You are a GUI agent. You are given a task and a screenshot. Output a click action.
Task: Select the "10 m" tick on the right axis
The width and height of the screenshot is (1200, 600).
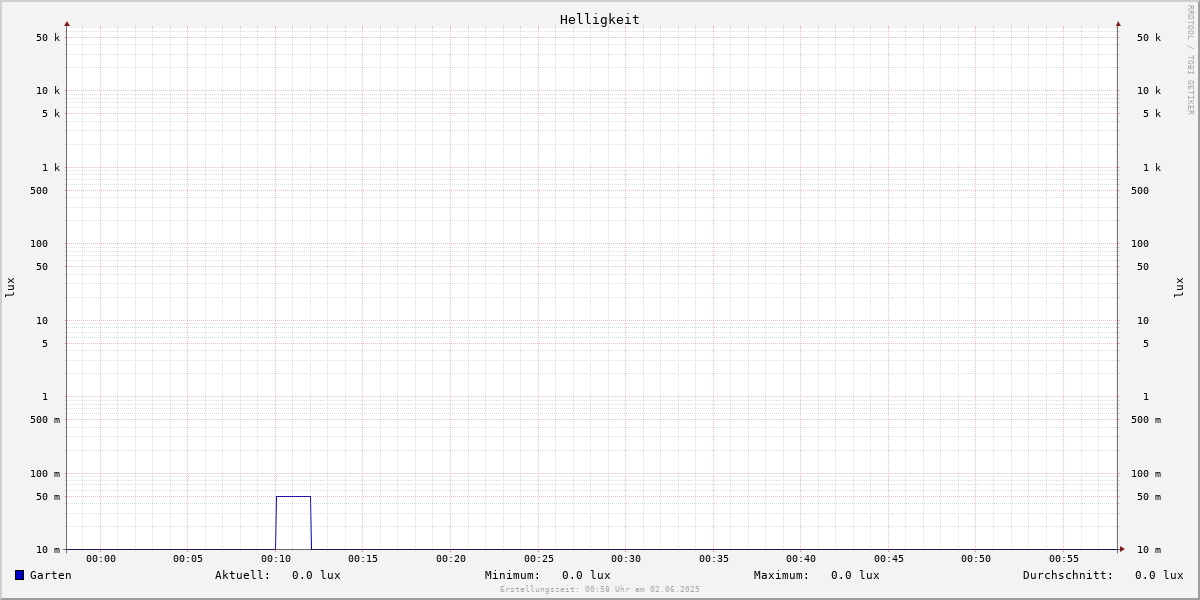[1149, 550]
